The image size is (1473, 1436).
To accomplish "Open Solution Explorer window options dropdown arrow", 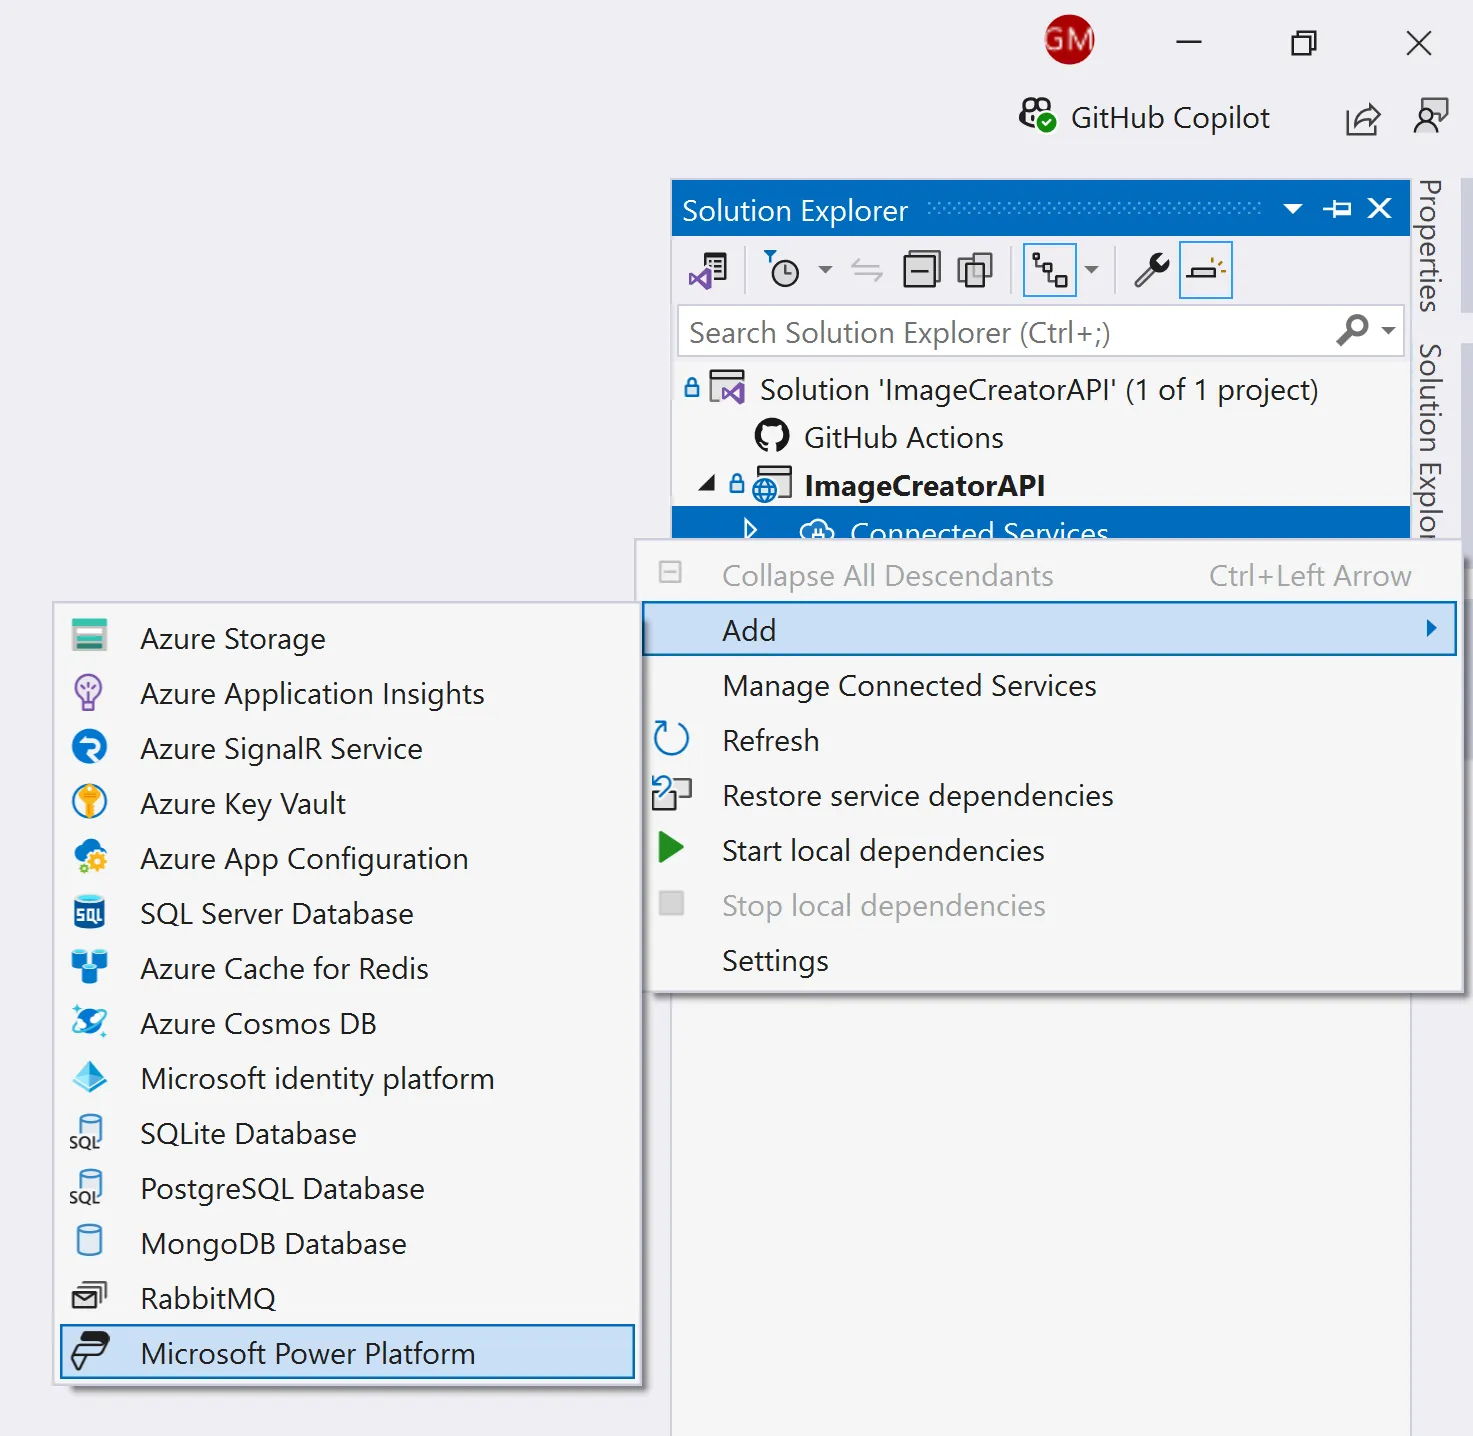I will point(1292,209).
